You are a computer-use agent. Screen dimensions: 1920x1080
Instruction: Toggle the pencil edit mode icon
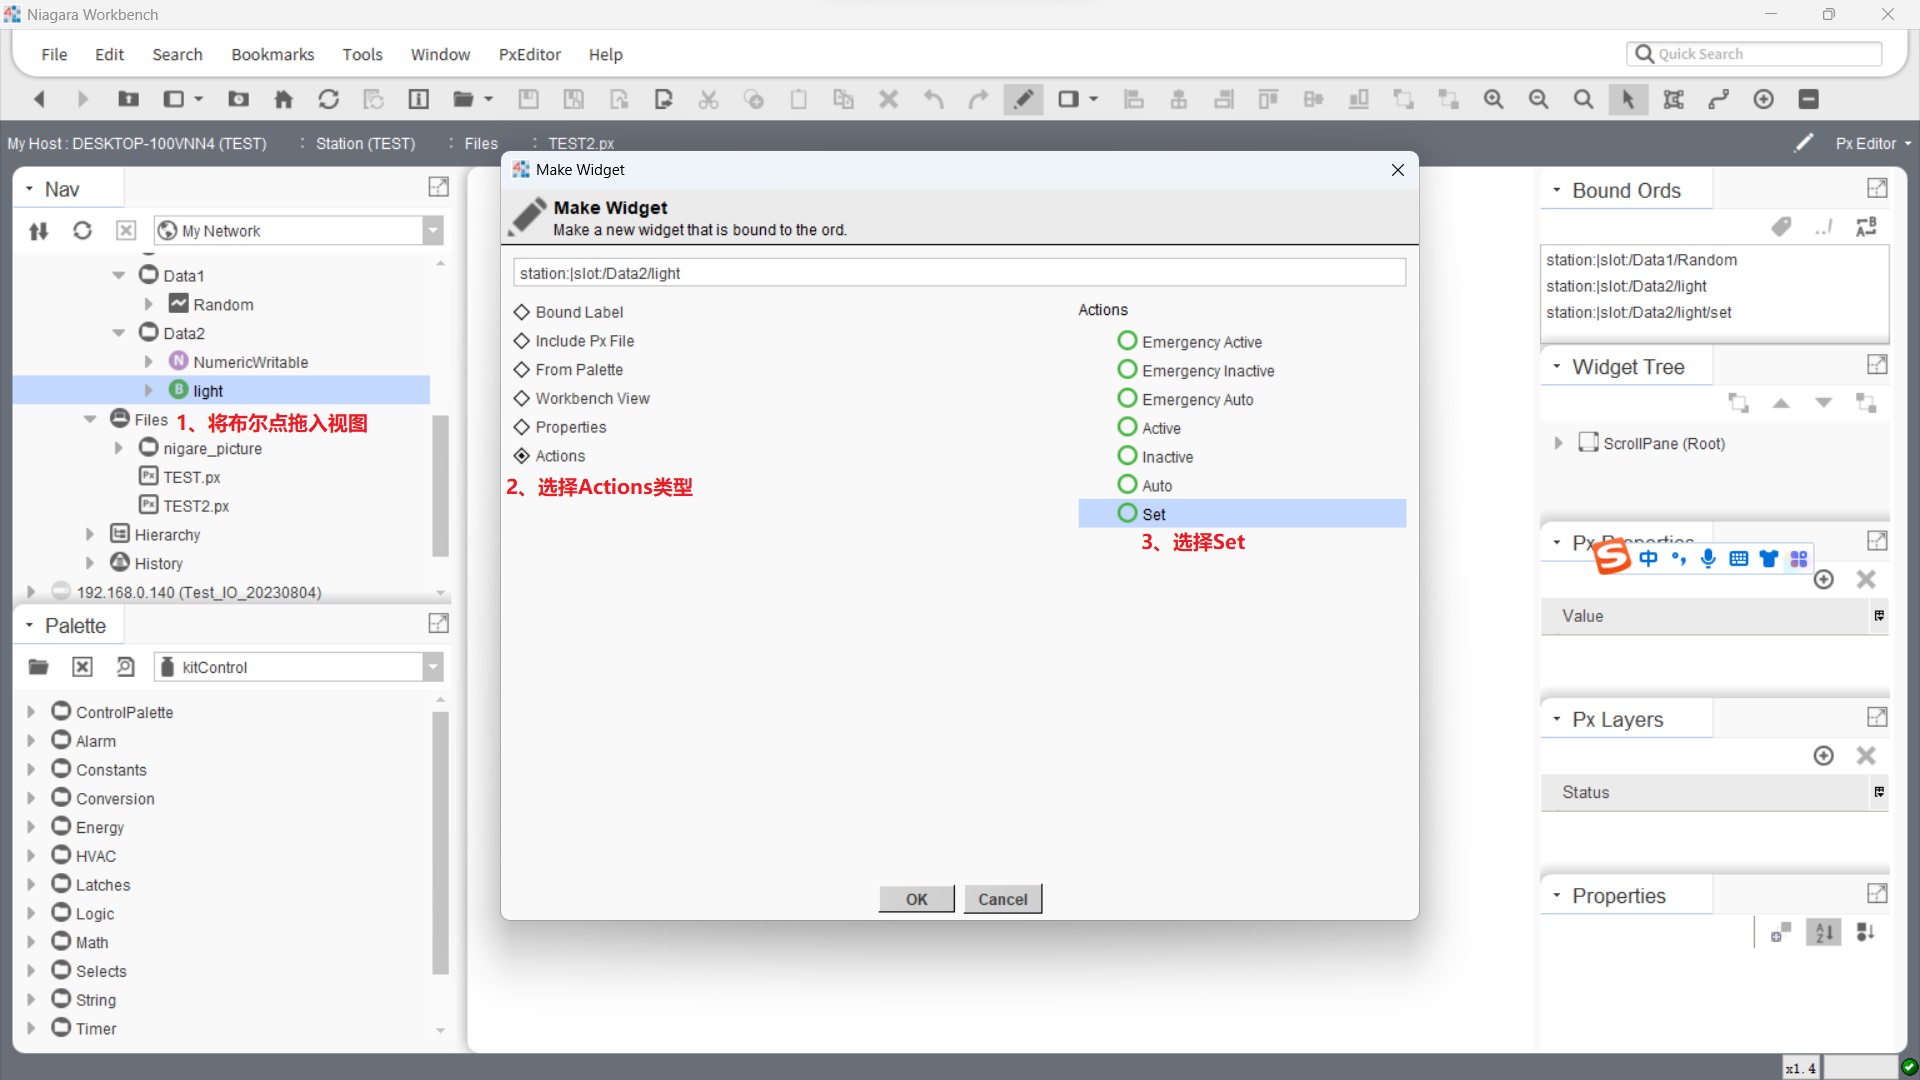[1024, 99]
